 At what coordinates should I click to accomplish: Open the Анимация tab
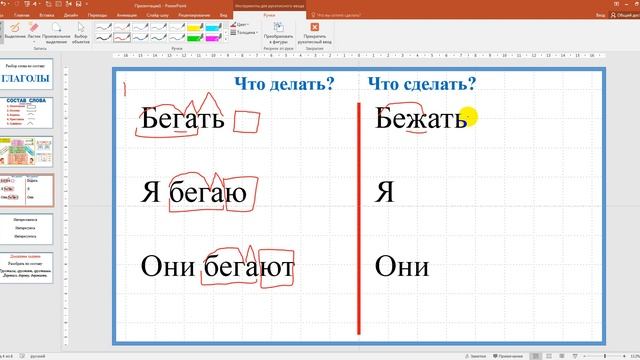coord(127,15)
